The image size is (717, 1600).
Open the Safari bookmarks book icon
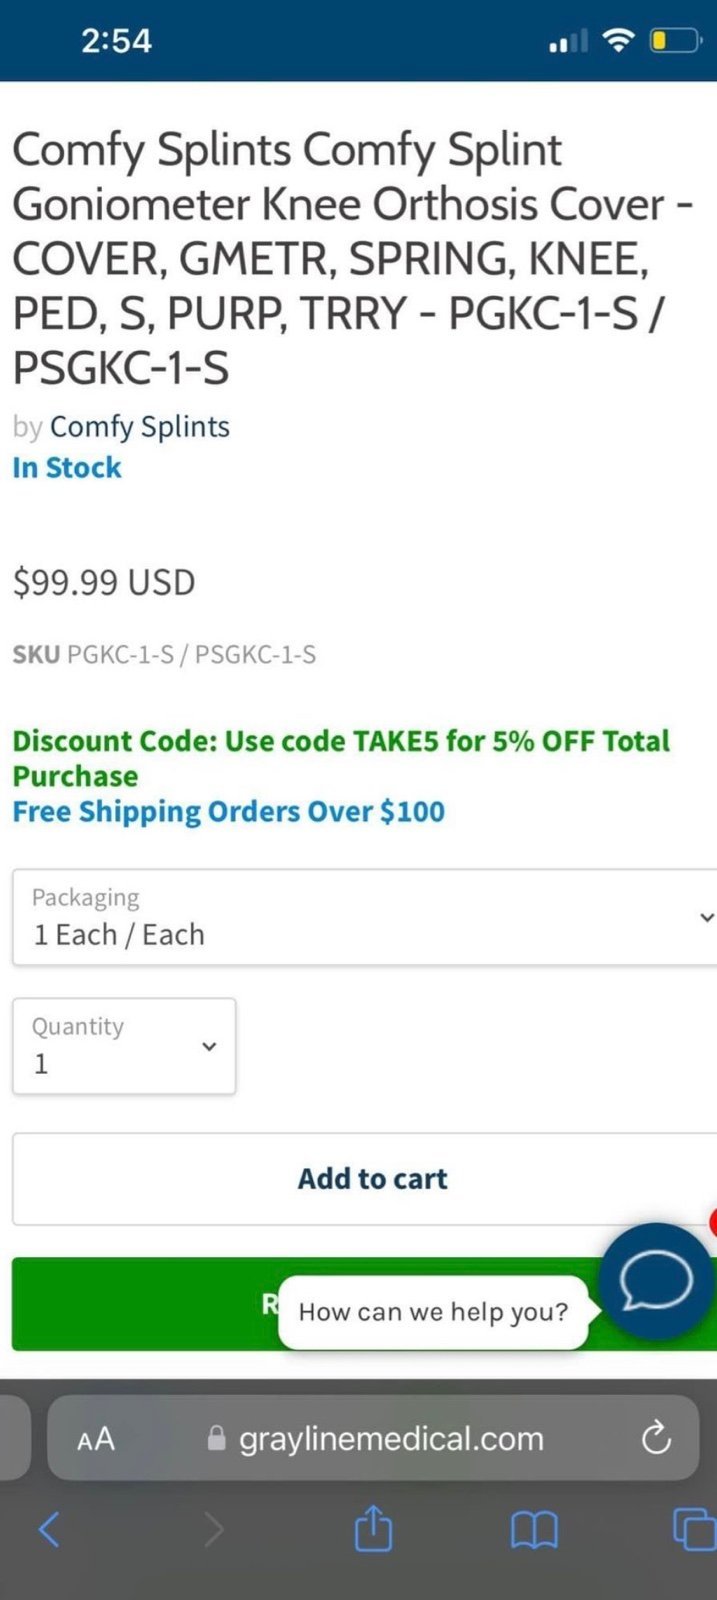tap(534, 1529)
